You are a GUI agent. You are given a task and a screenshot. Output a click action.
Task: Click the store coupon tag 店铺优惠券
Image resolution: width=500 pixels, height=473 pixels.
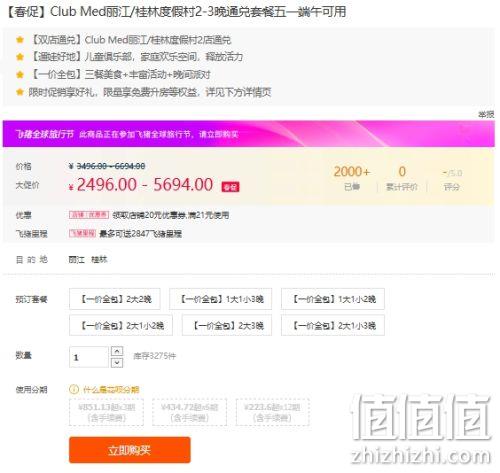coord(89,215)
